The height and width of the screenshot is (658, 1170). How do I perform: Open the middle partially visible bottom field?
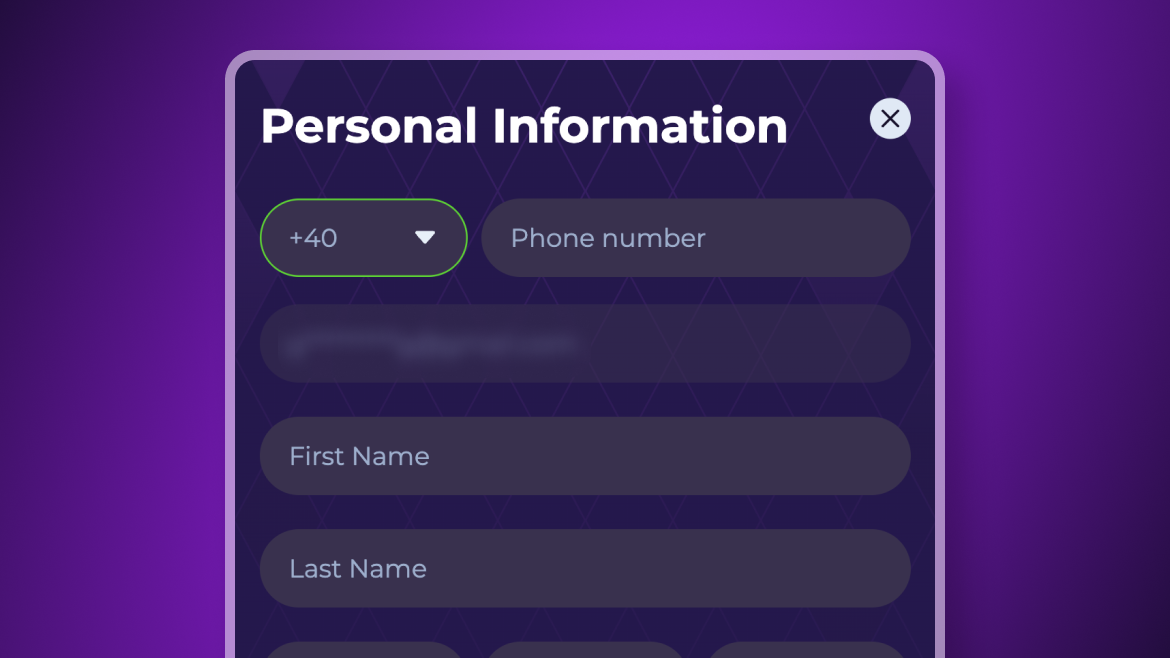coord(585,650)
